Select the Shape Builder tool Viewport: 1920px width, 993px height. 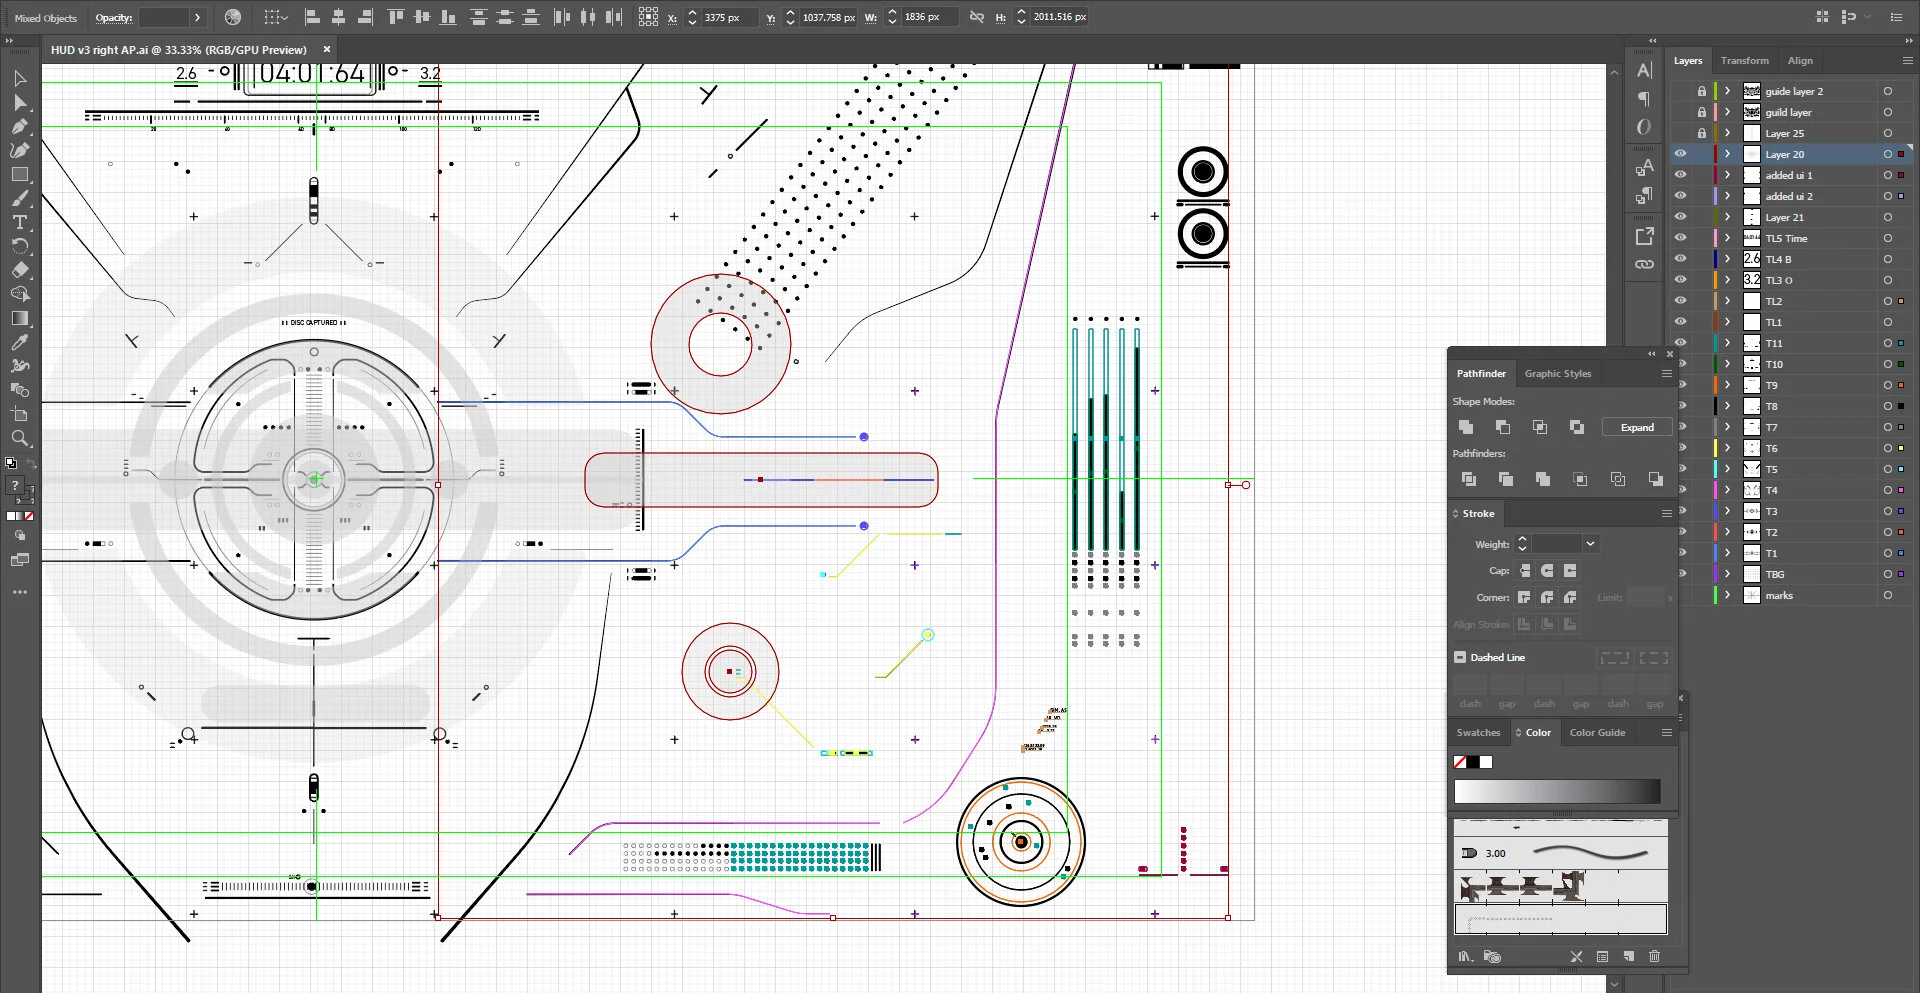coord(20,295)
